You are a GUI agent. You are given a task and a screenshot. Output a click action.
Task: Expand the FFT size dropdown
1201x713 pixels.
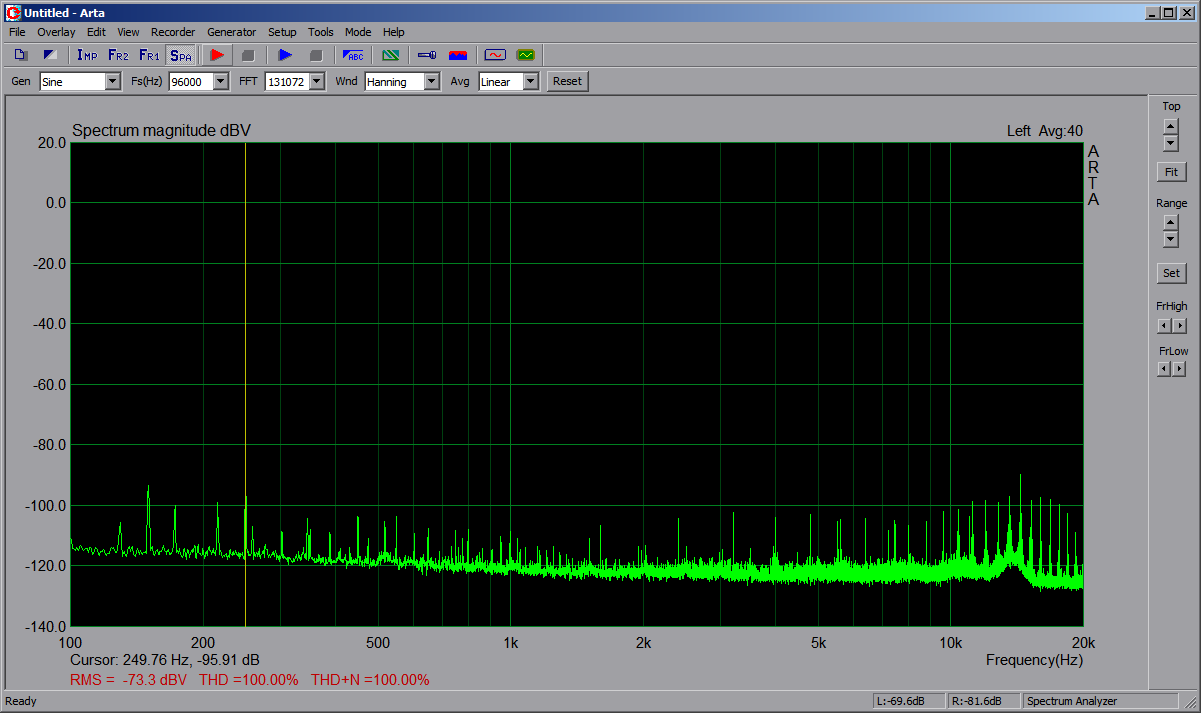point(317,82)
